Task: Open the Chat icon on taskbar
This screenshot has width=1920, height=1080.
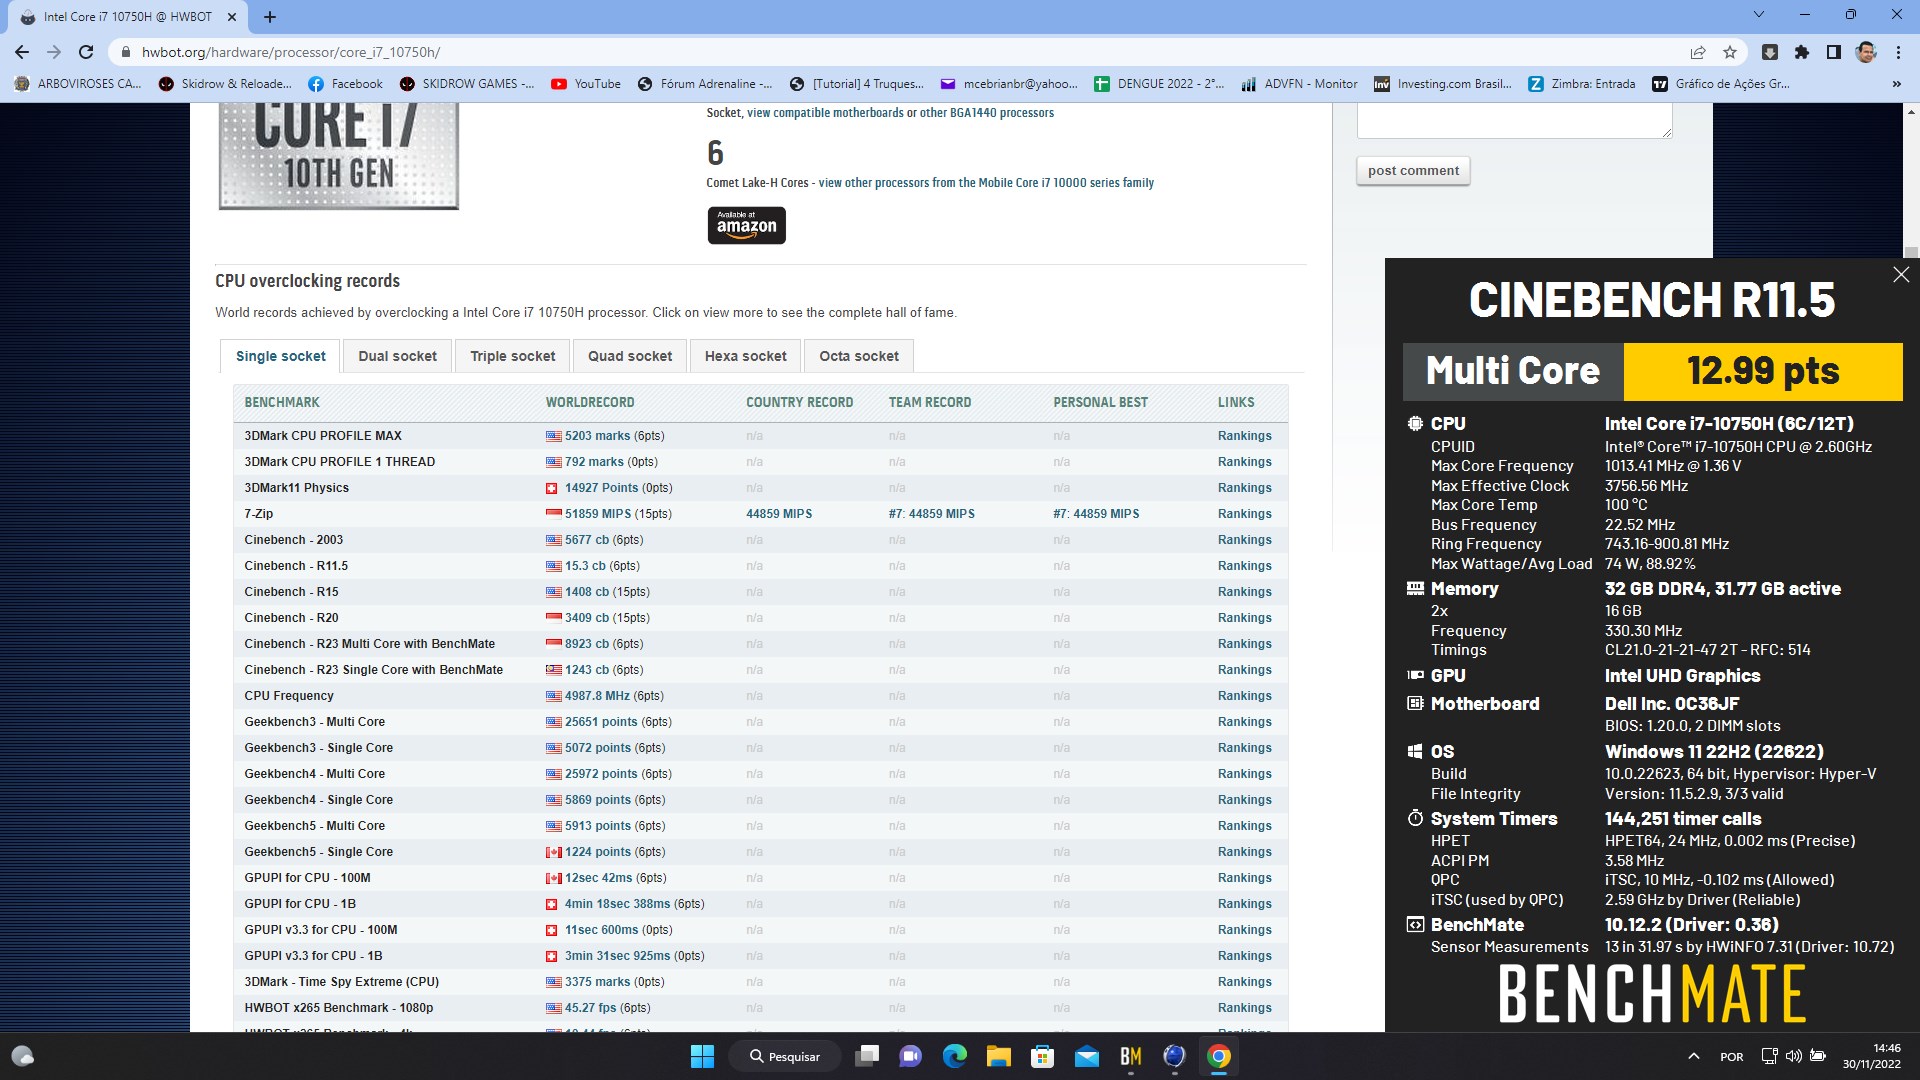Action: pyautogui.click(x=911, y=1056)
